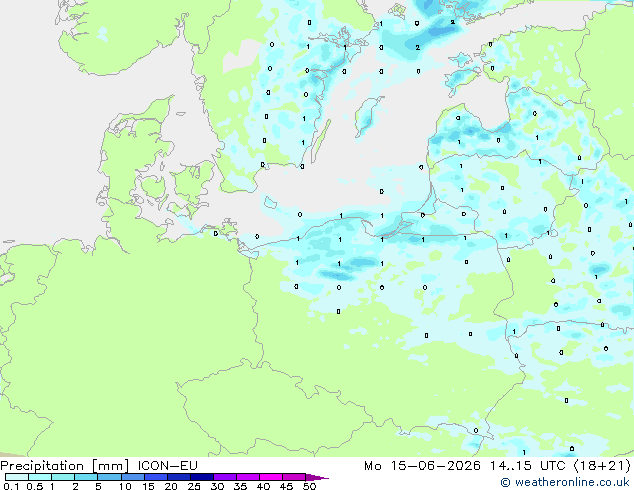
Task: Click the 0.1–0.5 mm palest cyan legend swatch
Action: tap(17, 477)
